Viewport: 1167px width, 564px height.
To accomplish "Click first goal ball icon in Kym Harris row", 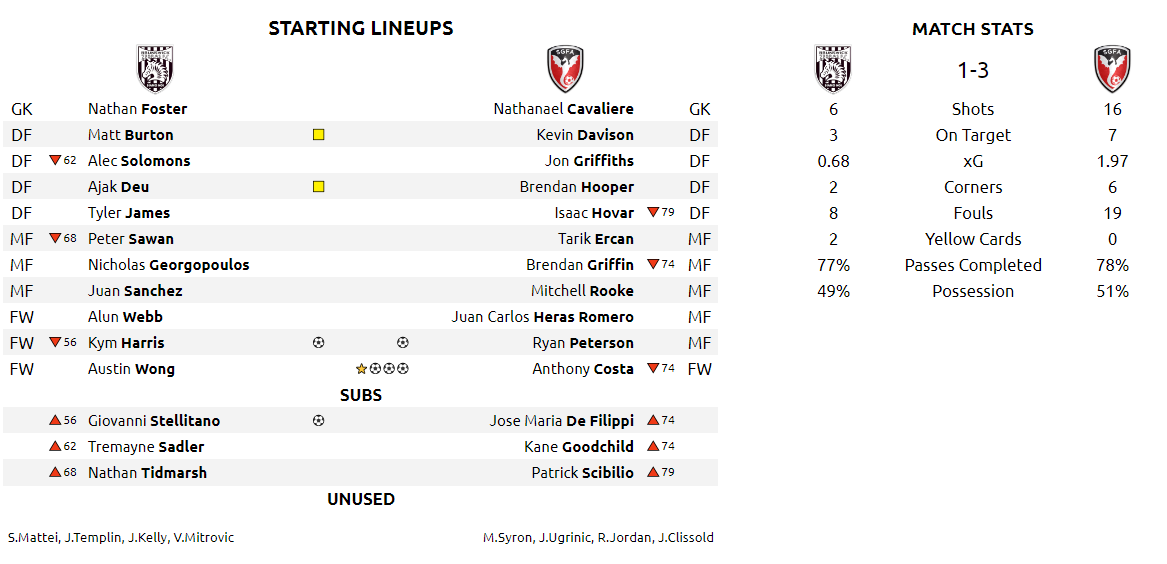I will (x=319, y=343).
